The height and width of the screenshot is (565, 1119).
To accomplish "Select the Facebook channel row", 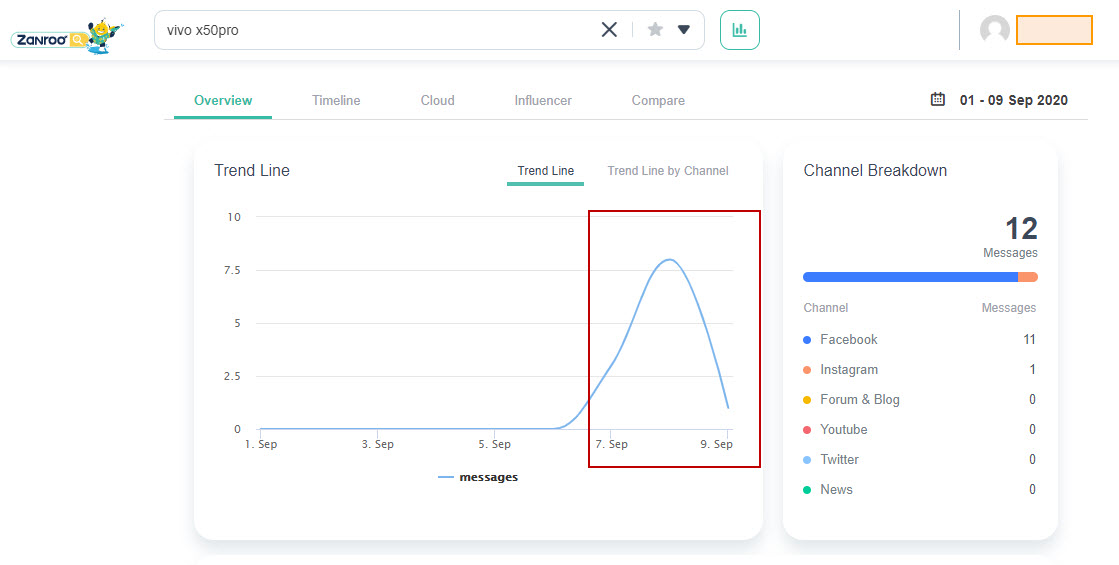I will [919, 340].
